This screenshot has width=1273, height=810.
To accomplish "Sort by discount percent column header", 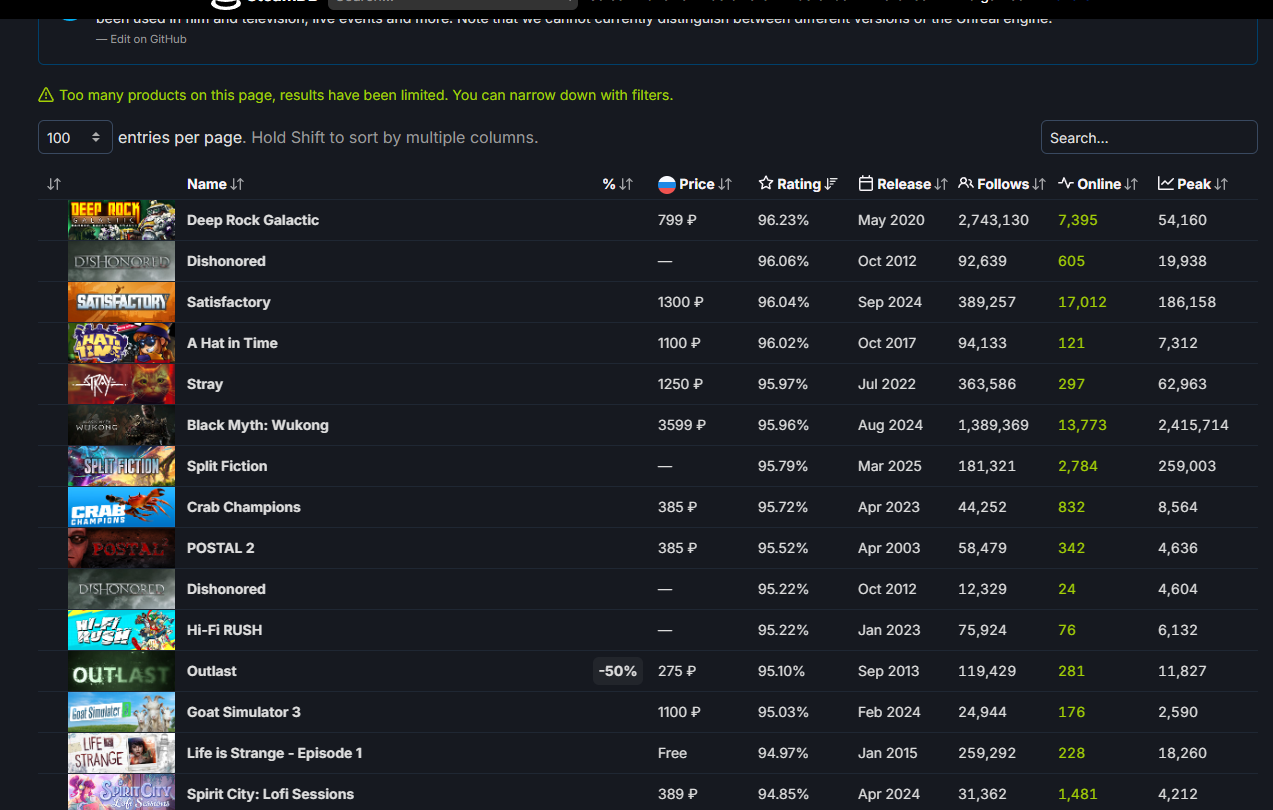I will [618, 184].
